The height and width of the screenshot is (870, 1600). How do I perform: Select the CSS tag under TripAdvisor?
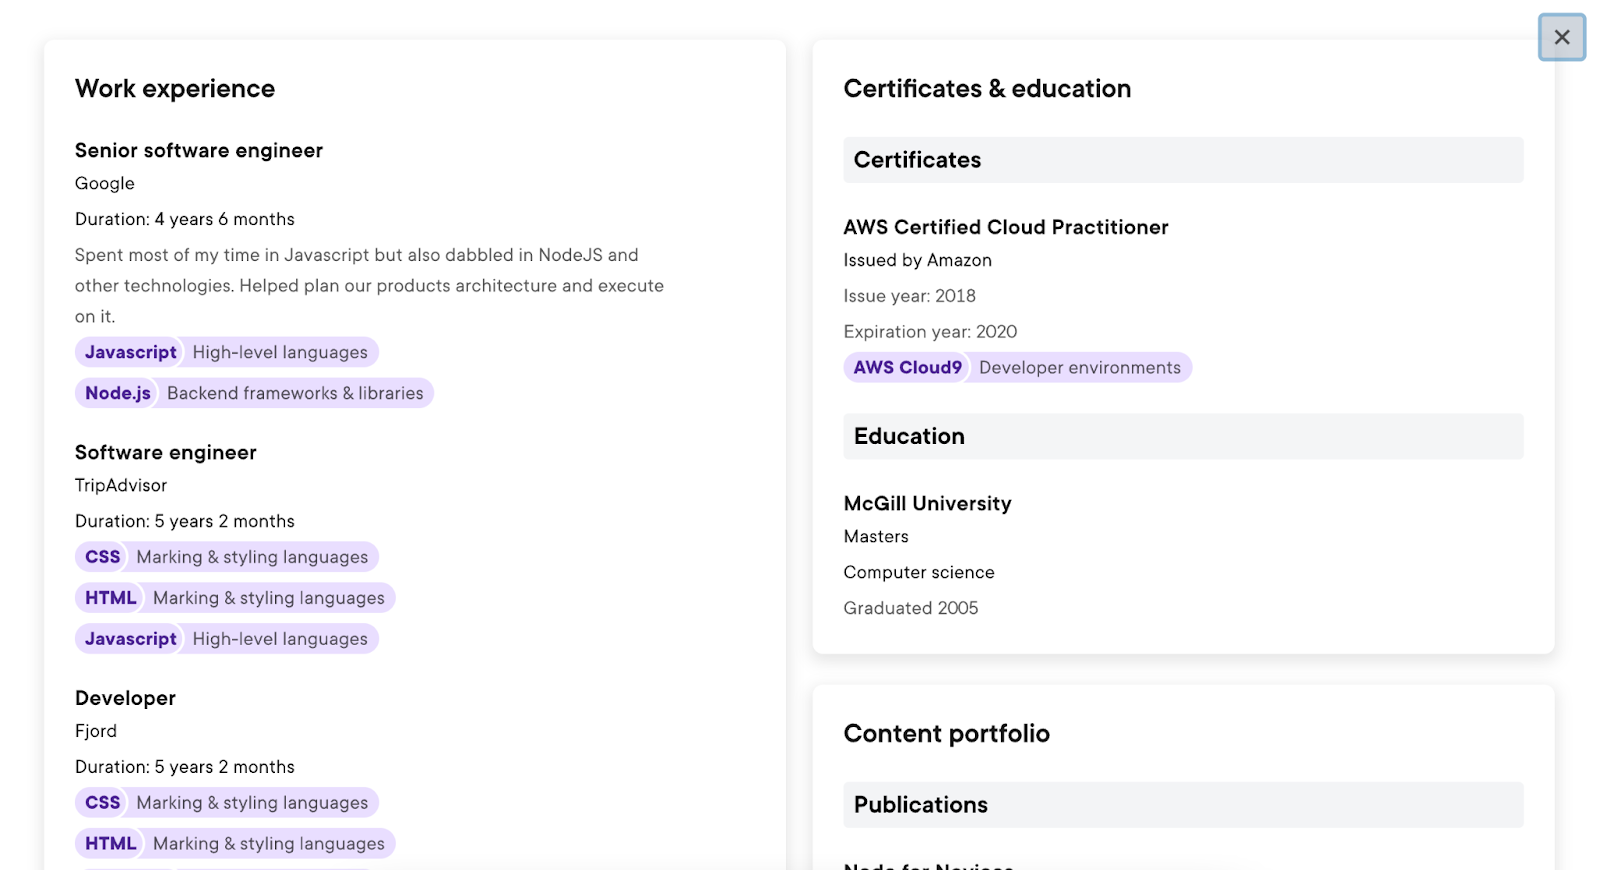click(x=227, y=557)
